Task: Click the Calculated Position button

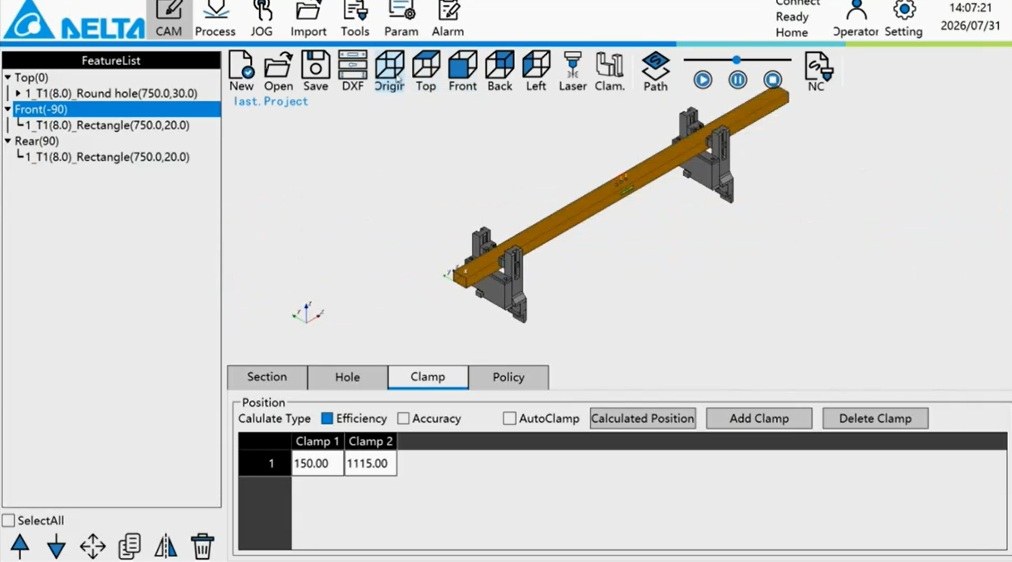Action: 643,418
